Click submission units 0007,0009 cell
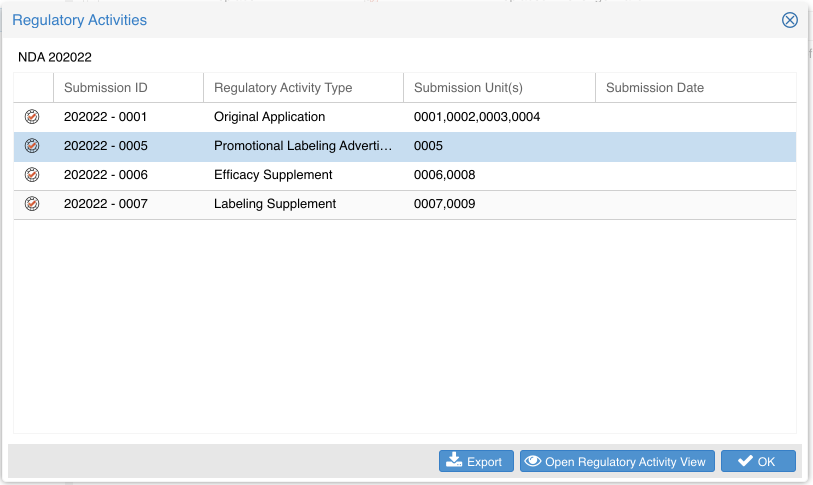Screen dimensions: 813x485 pyautogui.click(x=445, y=204)
